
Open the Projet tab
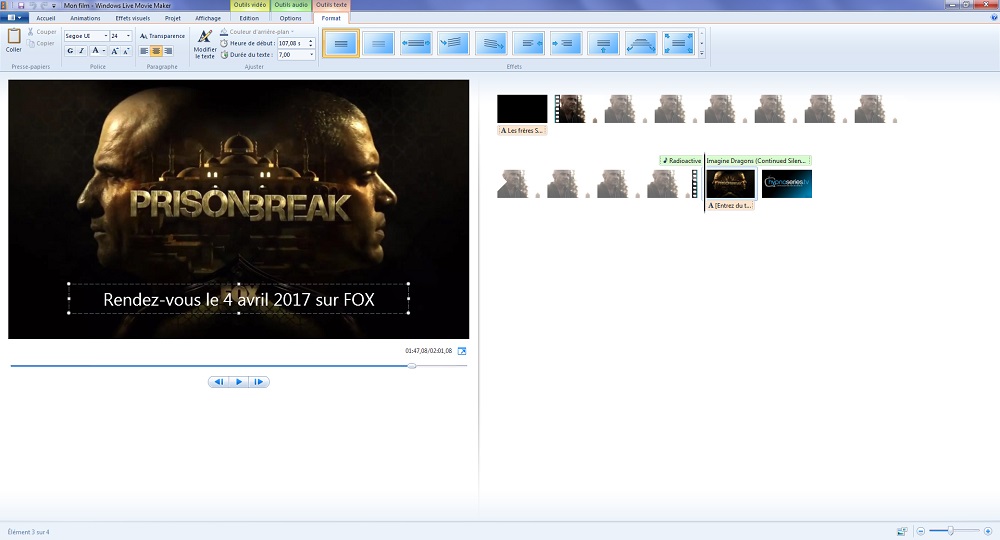[172, 18]
